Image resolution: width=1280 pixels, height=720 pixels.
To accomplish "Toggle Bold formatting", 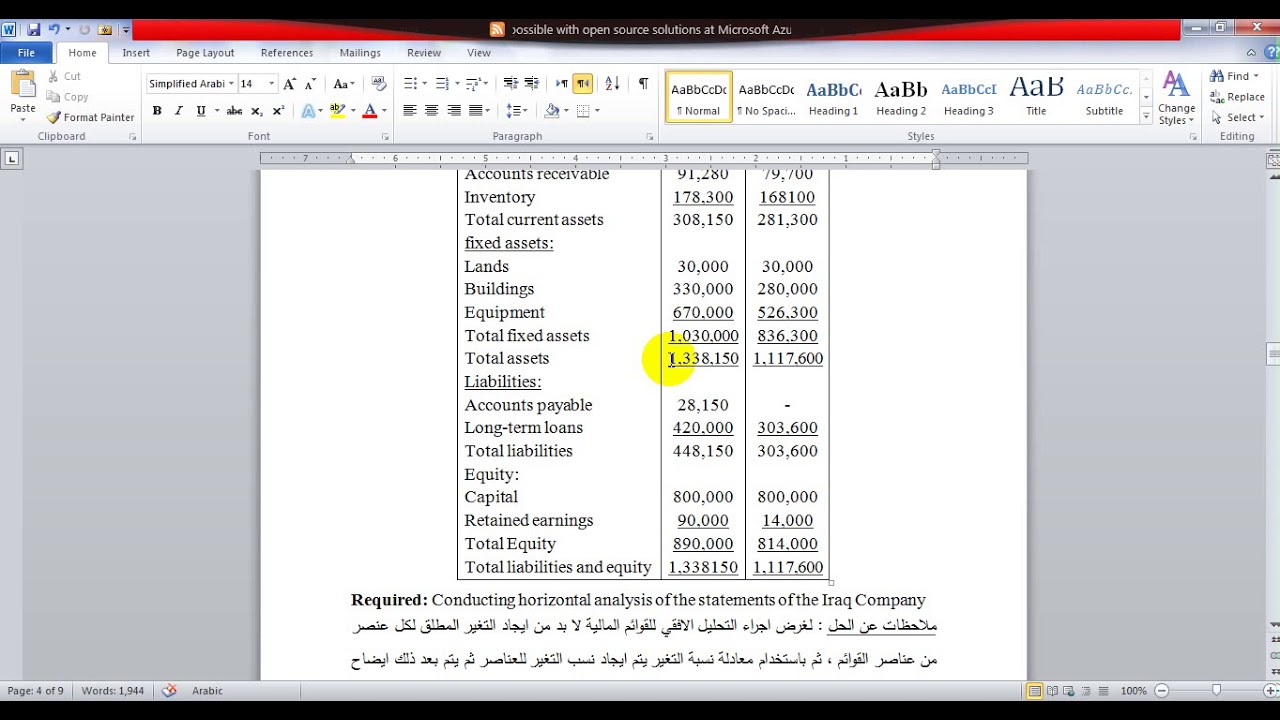I will click(157, 111).
